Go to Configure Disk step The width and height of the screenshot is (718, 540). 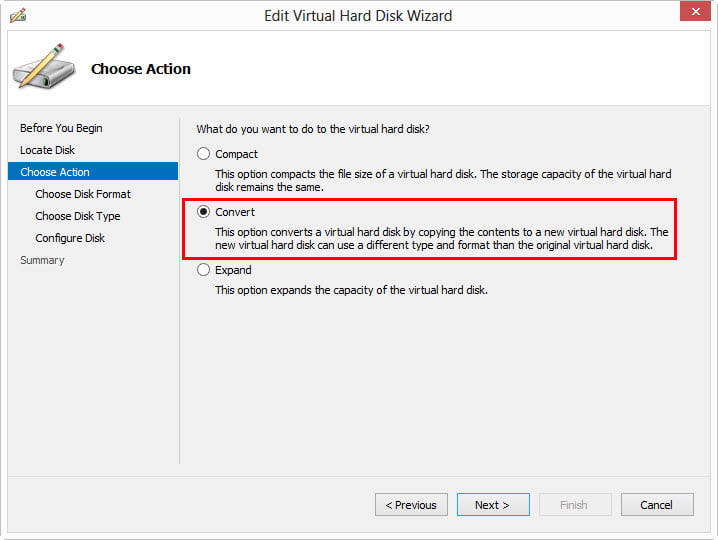point(70,238)
